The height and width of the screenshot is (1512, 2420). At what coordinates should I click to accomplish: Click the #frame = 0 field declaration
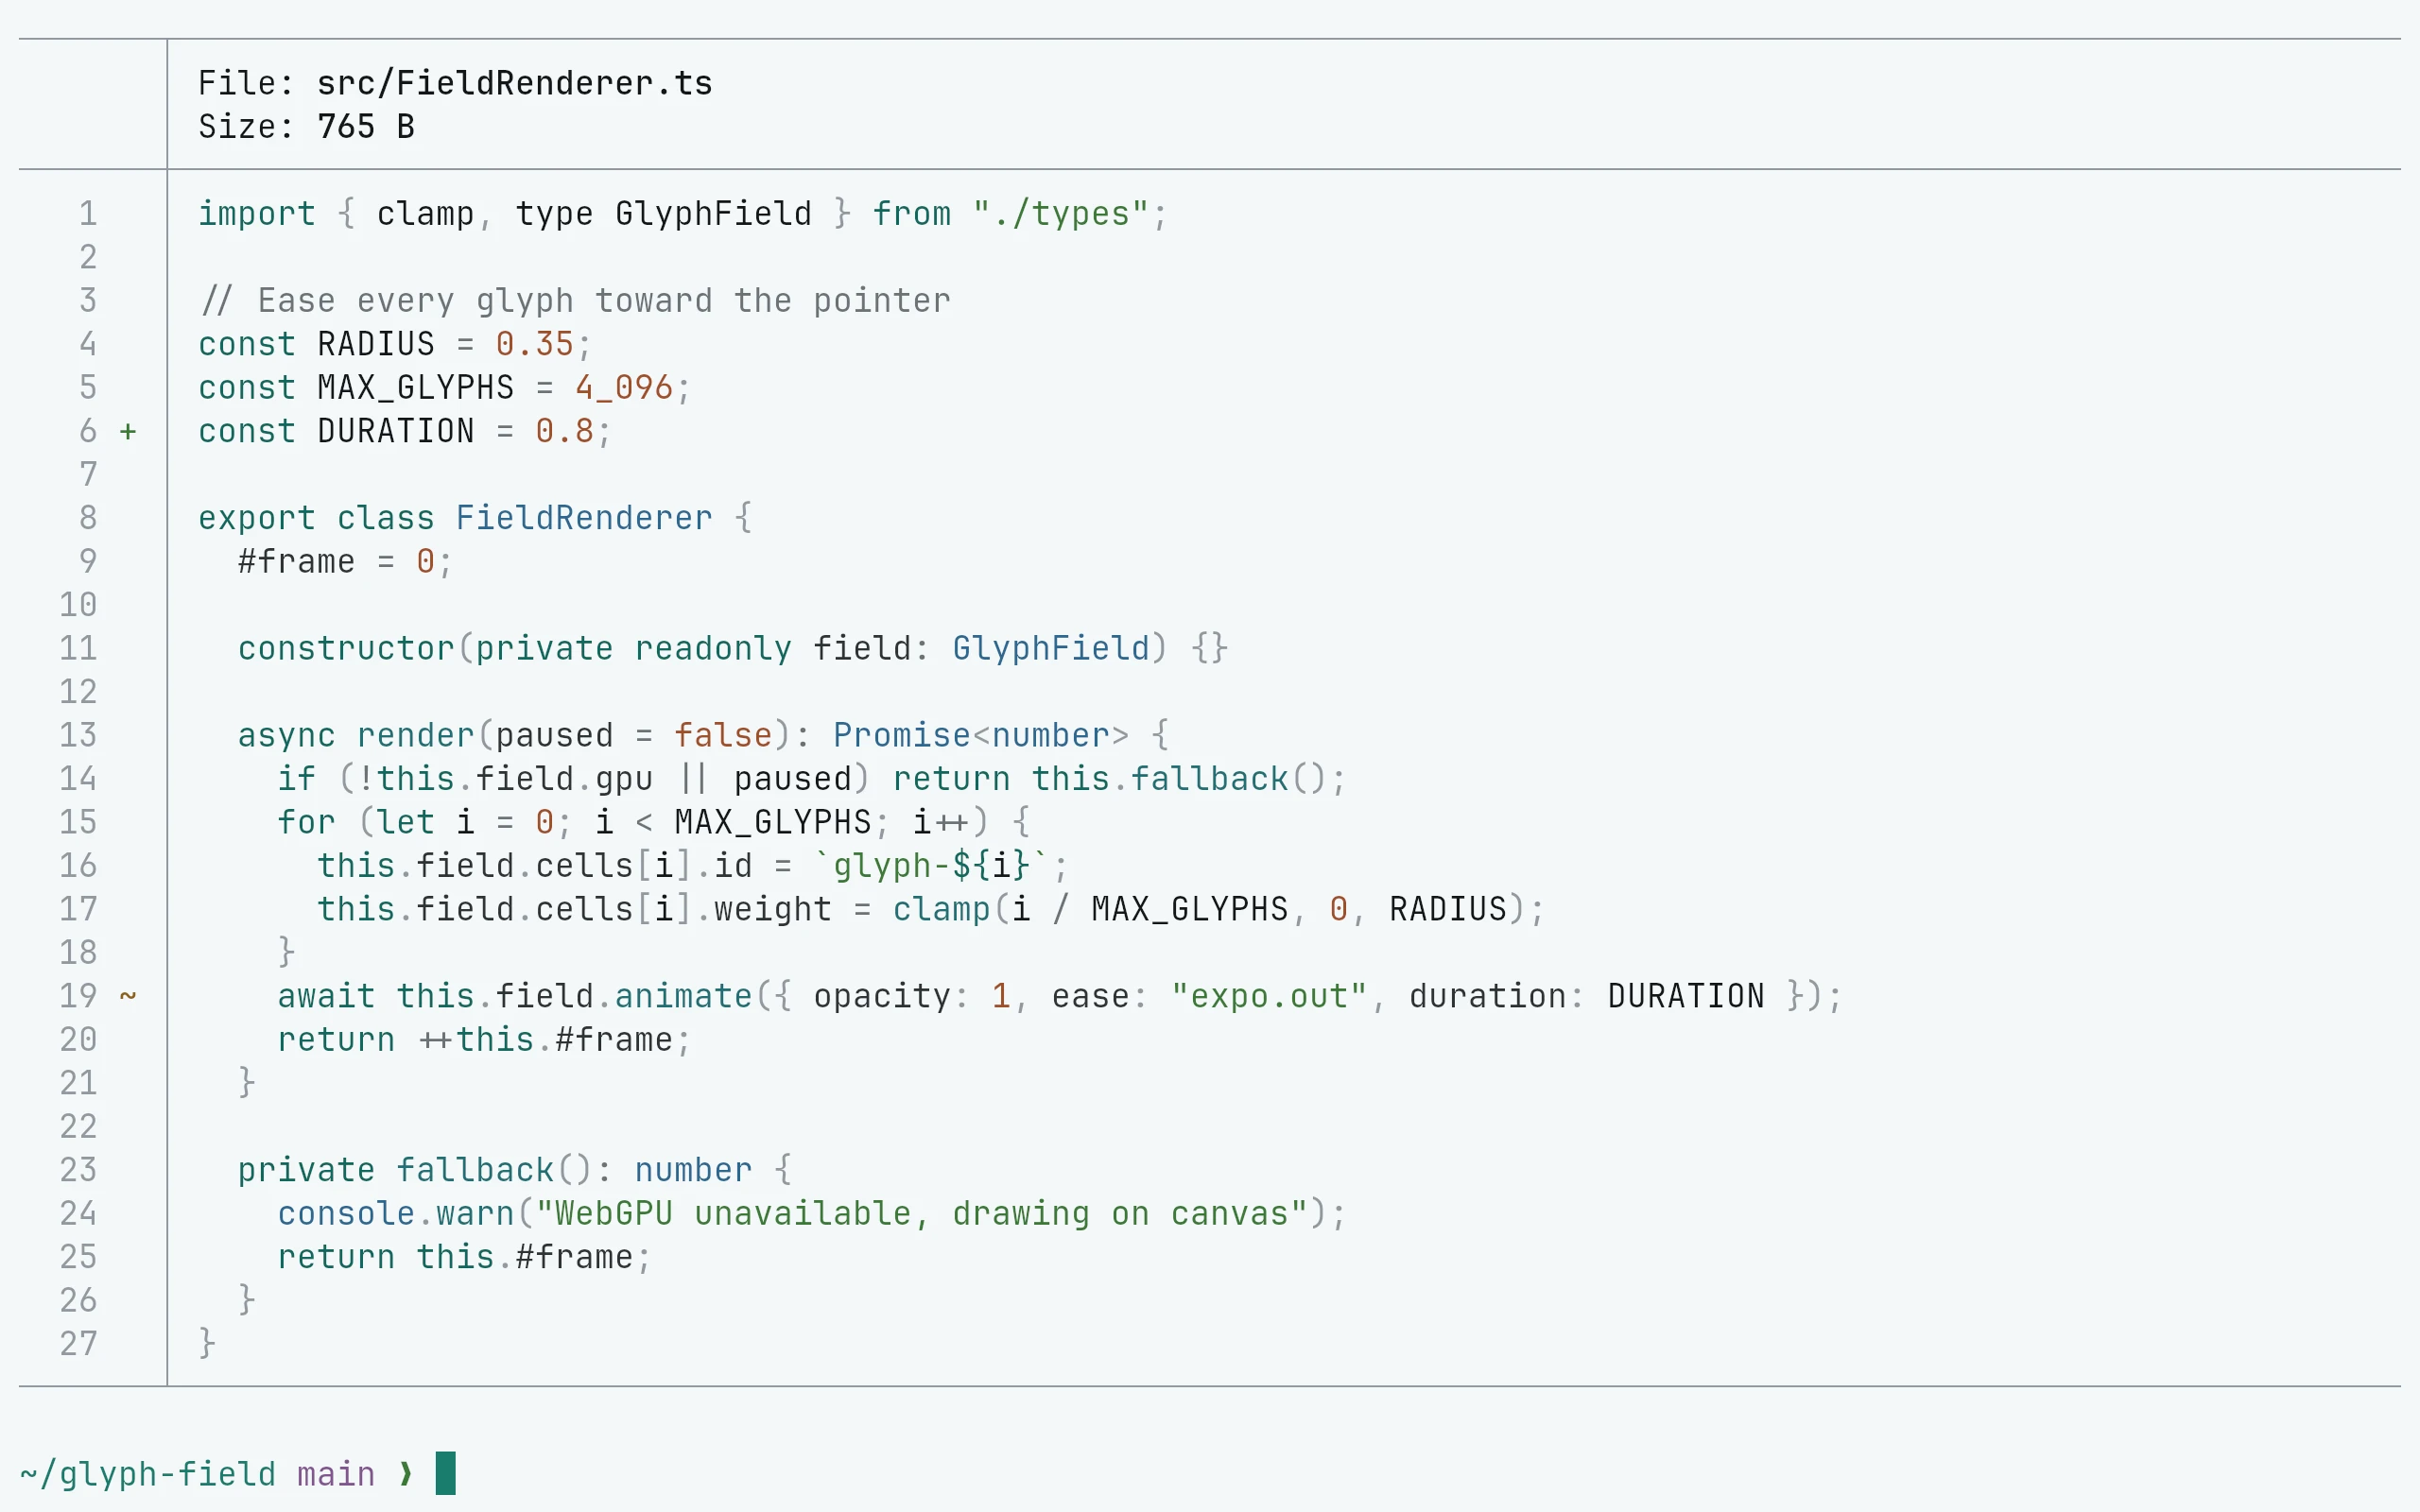tap(345, 562)
